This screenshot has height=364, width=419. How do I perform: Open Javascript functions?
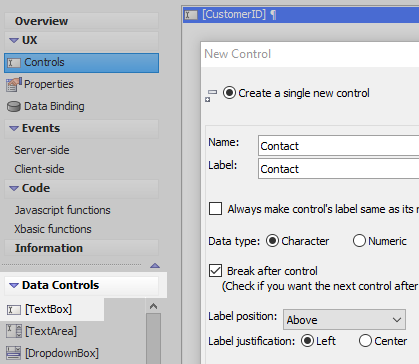click(x=62, y=210)
